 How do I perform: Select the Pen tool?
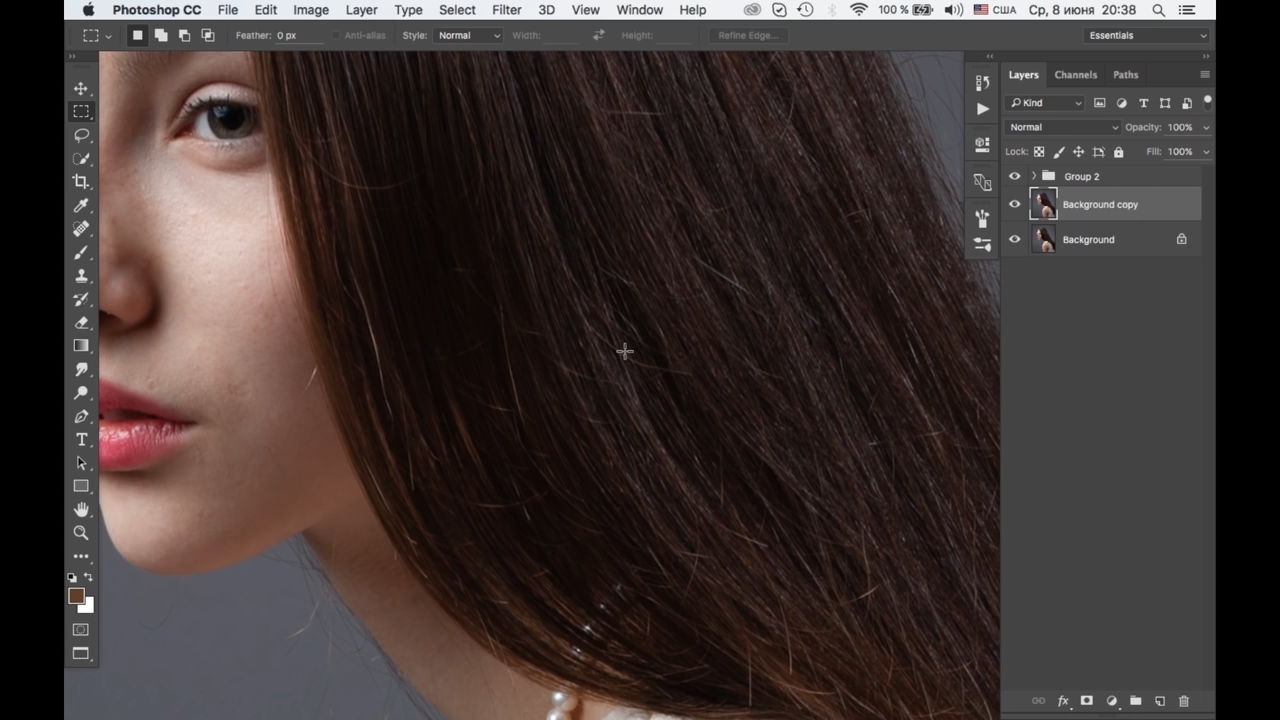(x=81, y=416)
